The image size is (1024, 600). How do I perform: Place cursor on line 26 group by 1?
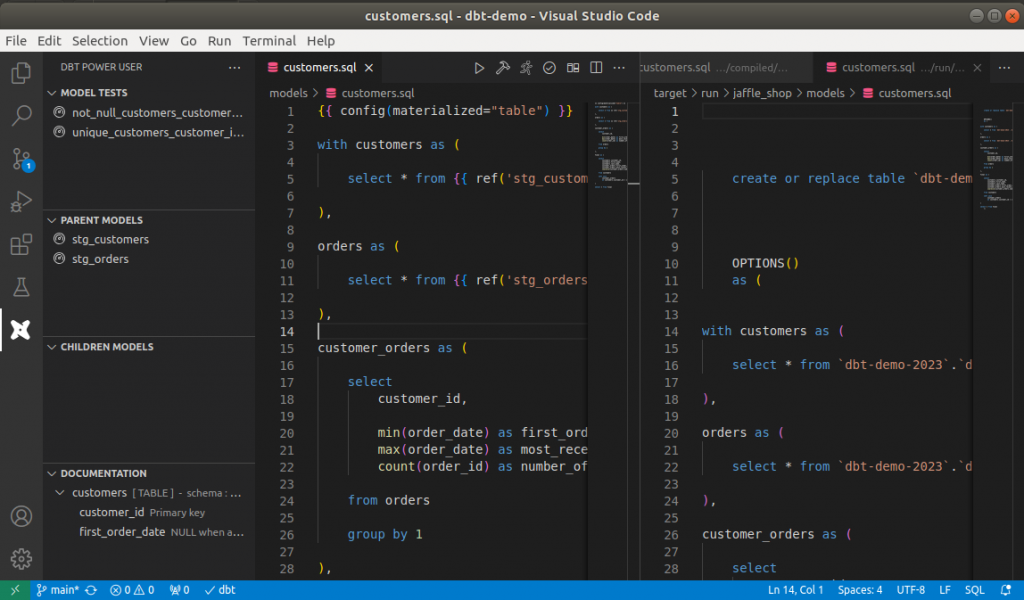[385, 534]
